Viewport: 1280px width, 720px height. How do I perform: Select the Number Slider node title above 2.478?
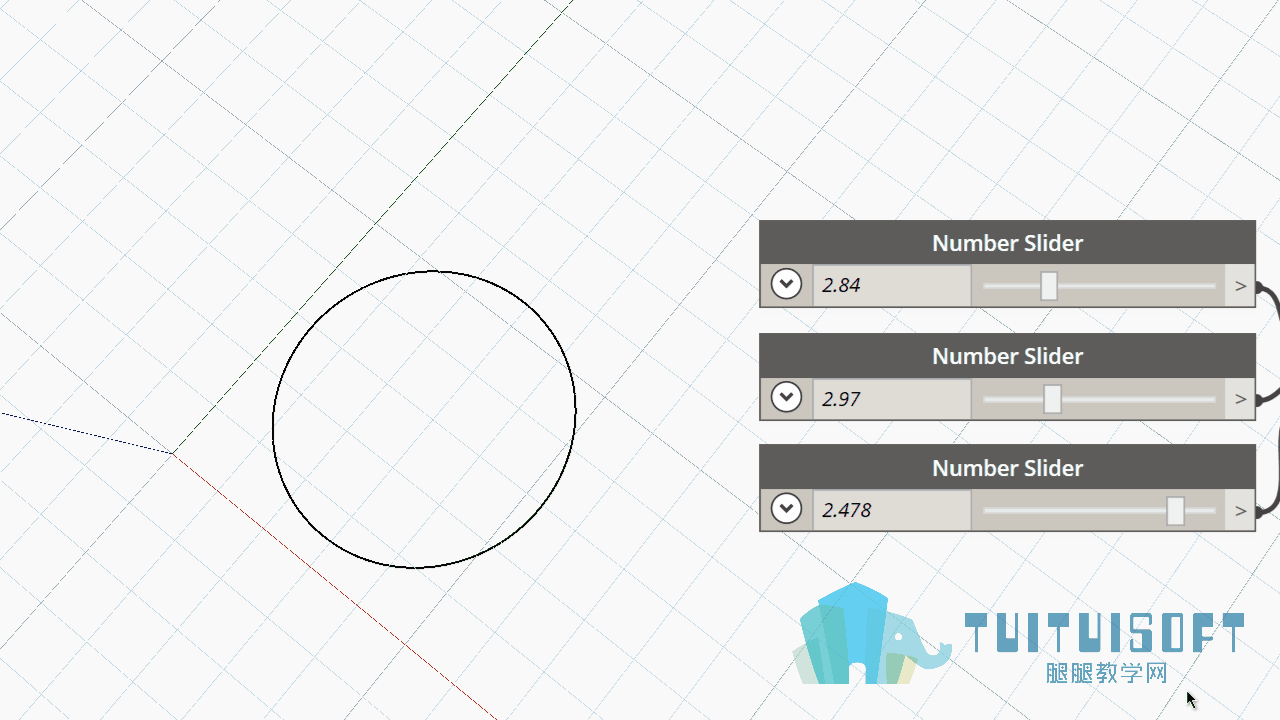[1007, 468]
